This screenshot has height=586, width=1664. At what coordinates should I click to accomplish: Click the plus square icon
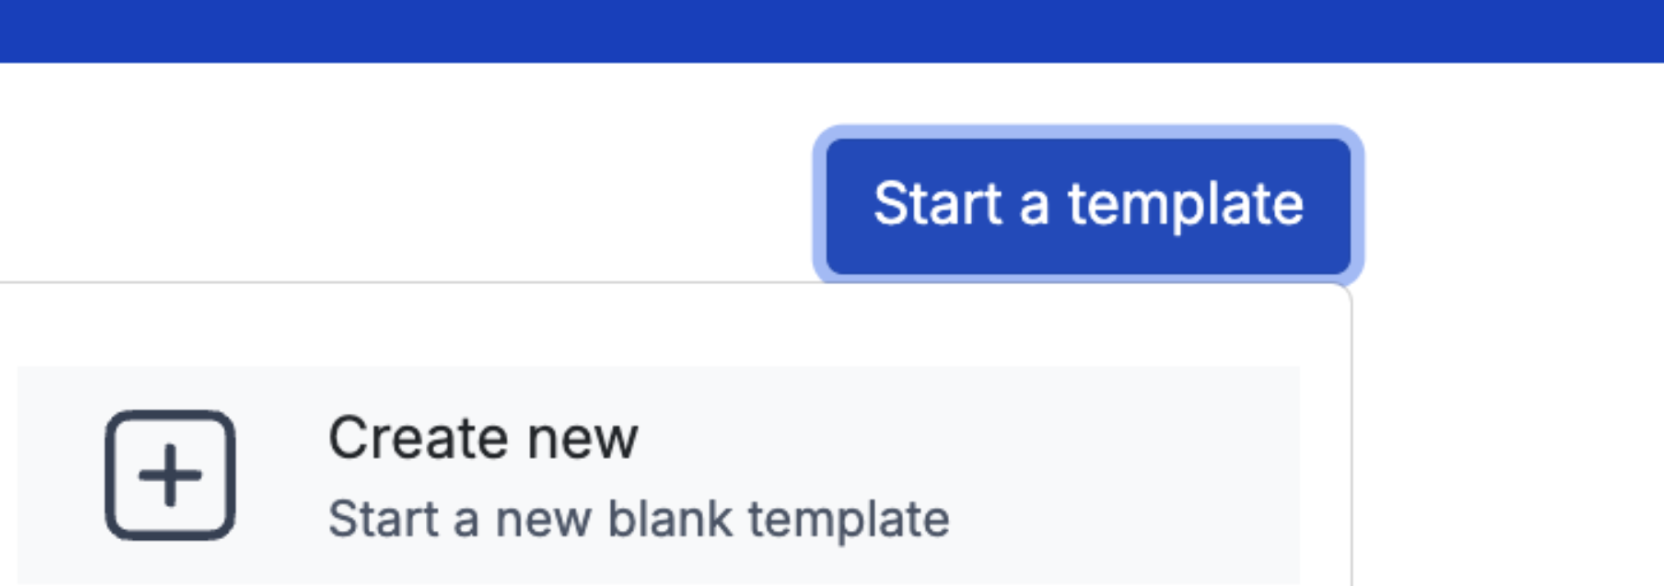point(170,475)
